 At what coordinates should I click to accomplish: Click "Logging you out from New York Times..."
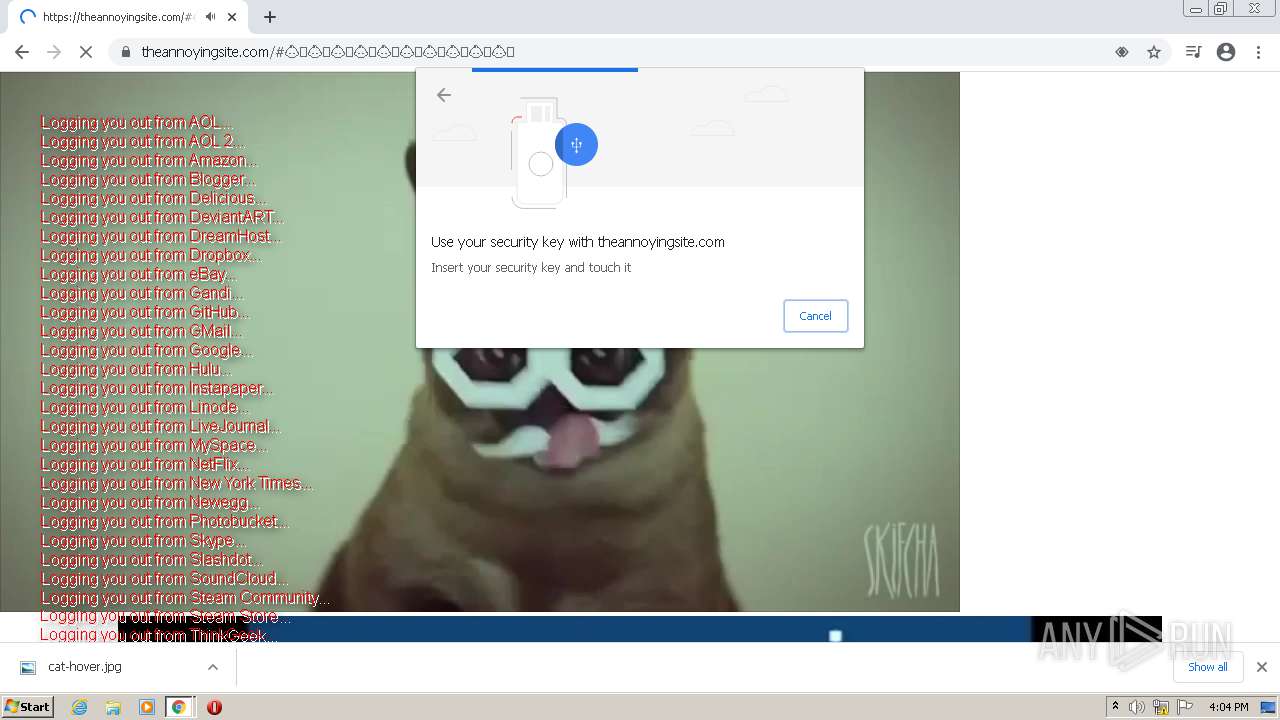pos(176,484)
